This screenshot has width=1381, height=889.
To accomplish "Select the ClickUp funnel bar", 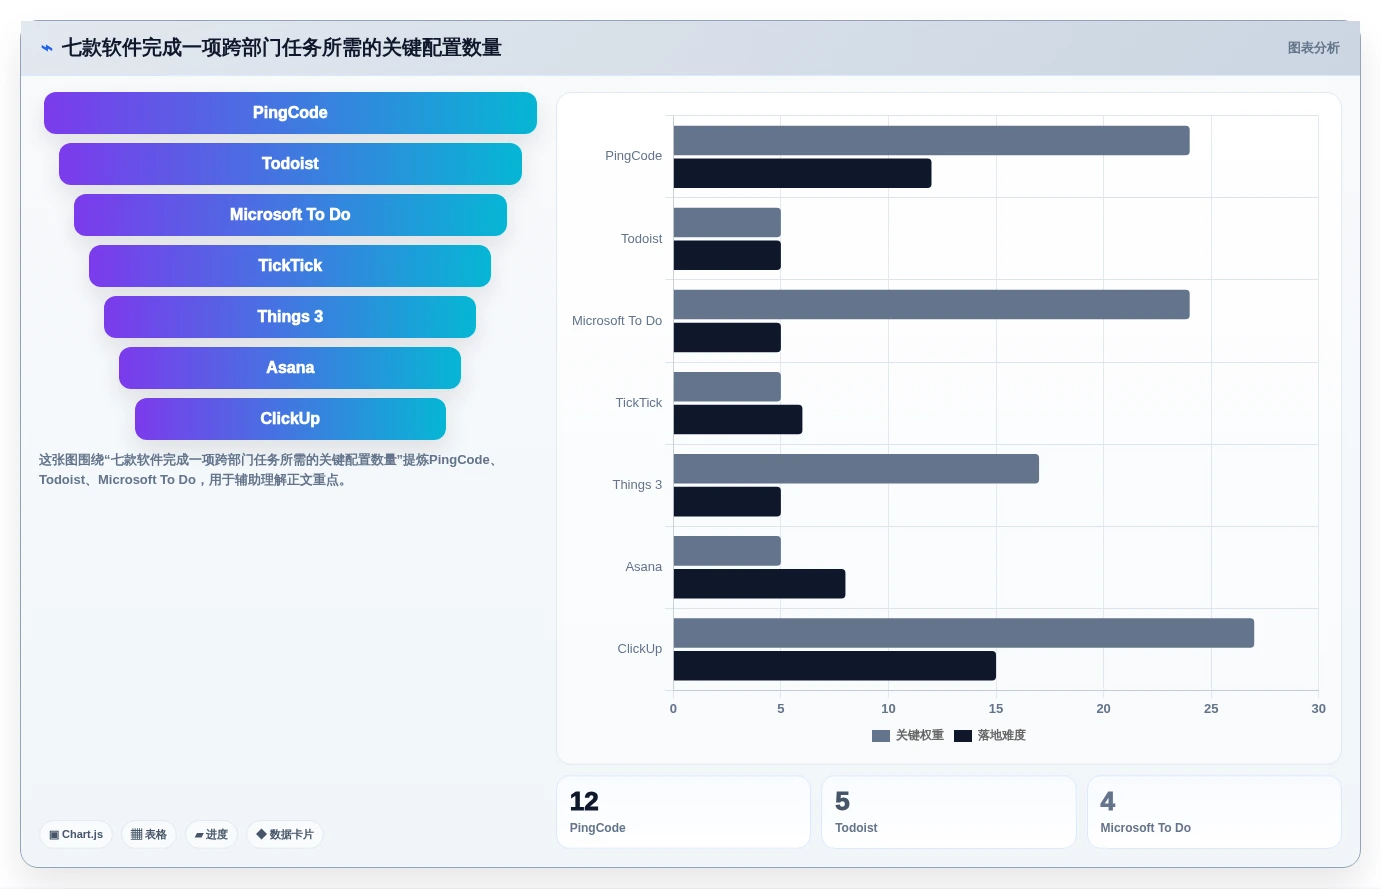I will (290, 419).
